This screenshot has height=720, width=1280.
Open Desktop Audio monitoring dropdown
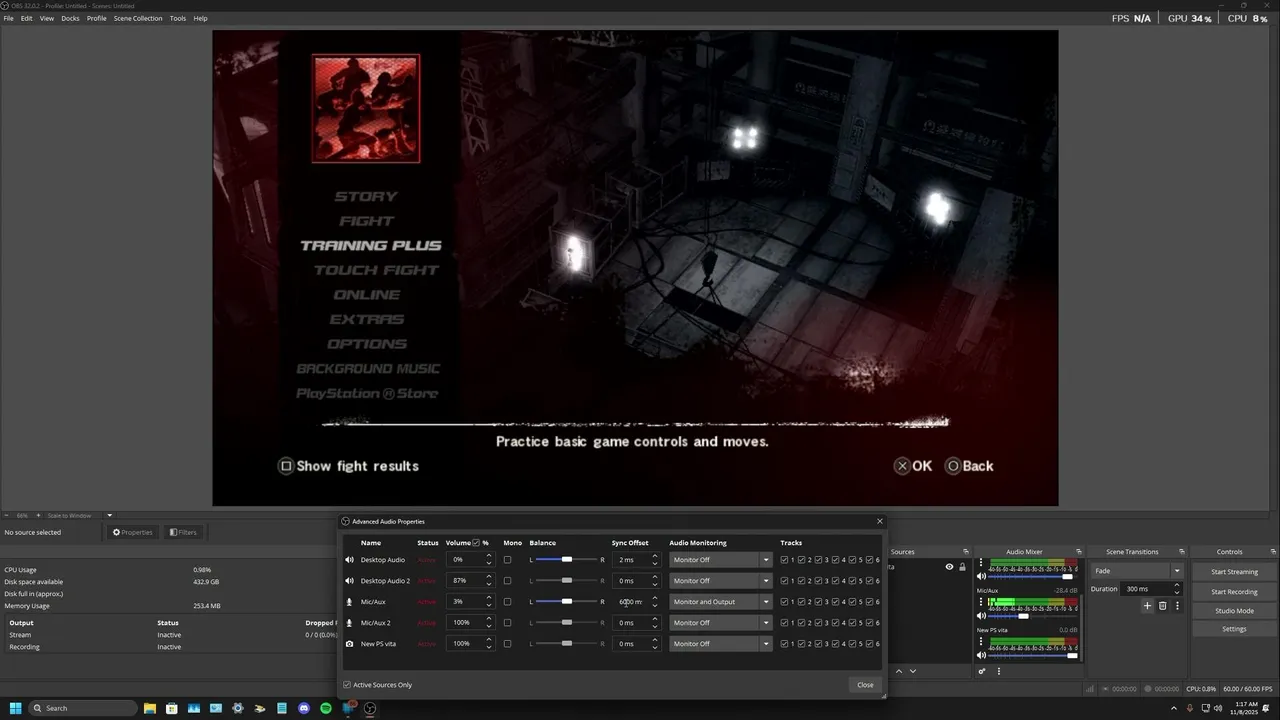[x=721, y=560]
